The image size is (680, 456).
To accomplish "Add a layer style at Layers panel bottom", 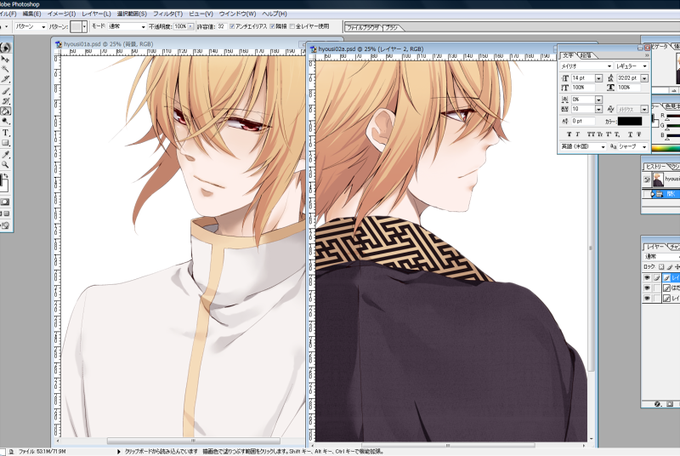I will (657, 404).
